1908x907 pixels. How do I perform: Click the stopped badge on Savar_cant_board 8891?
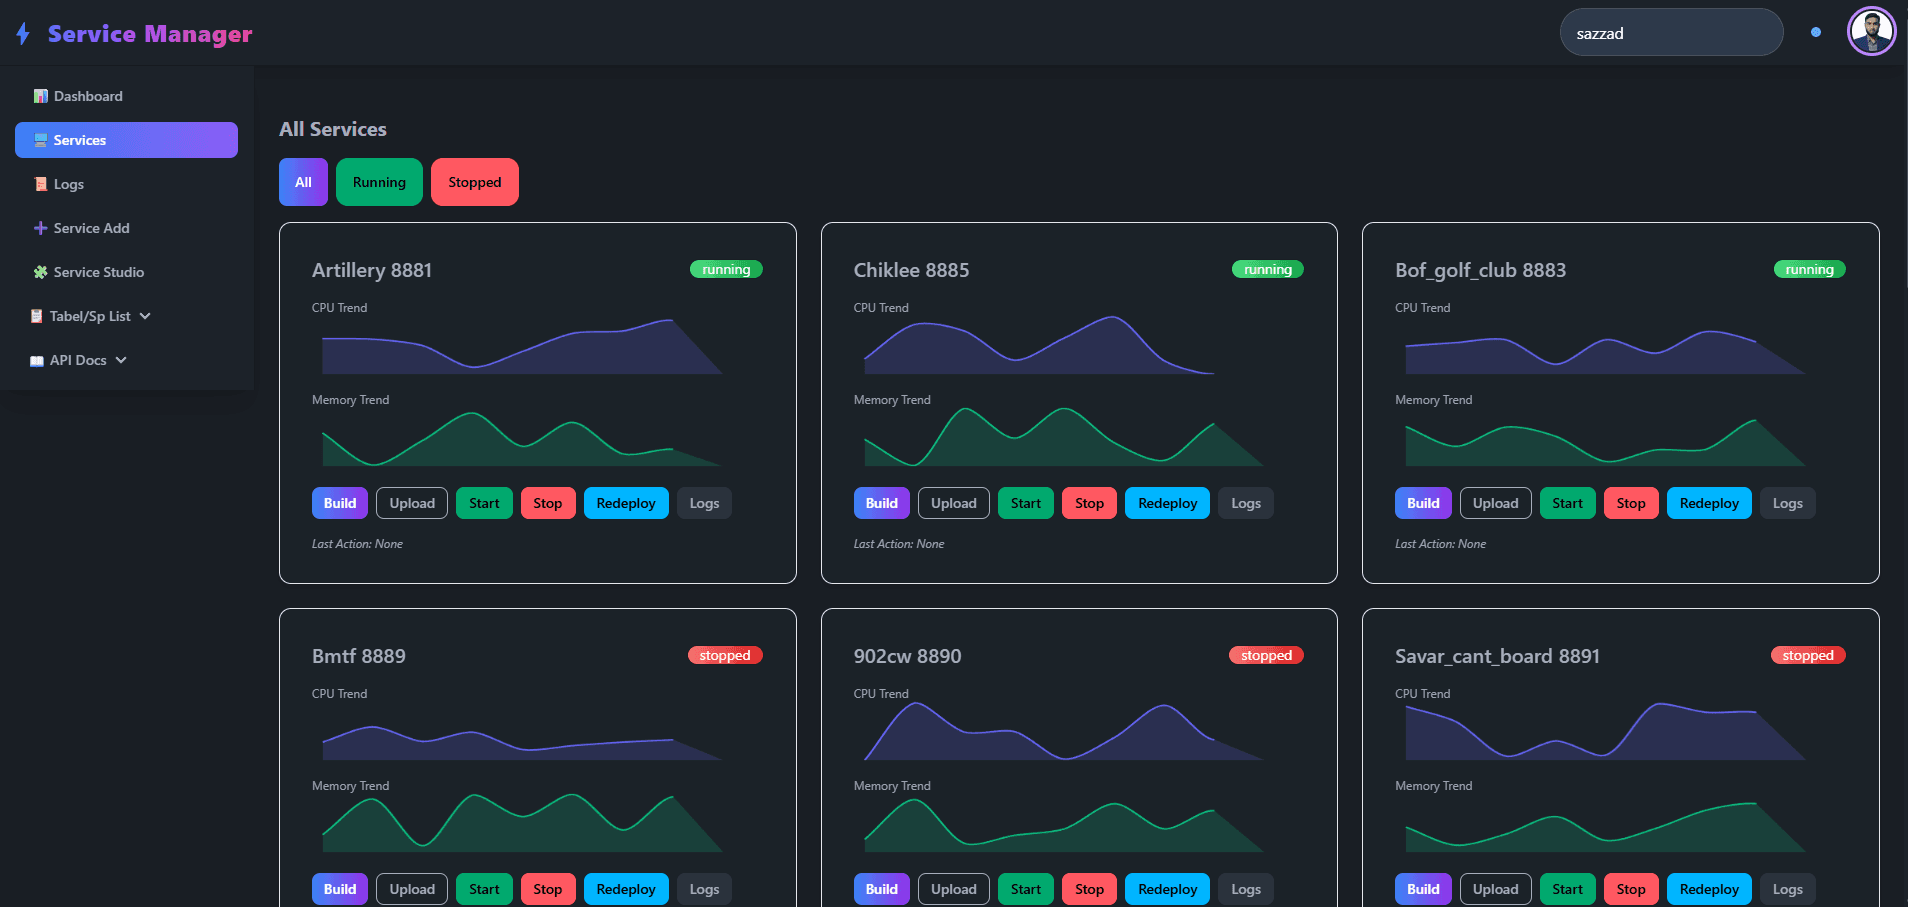point(1808,655)
